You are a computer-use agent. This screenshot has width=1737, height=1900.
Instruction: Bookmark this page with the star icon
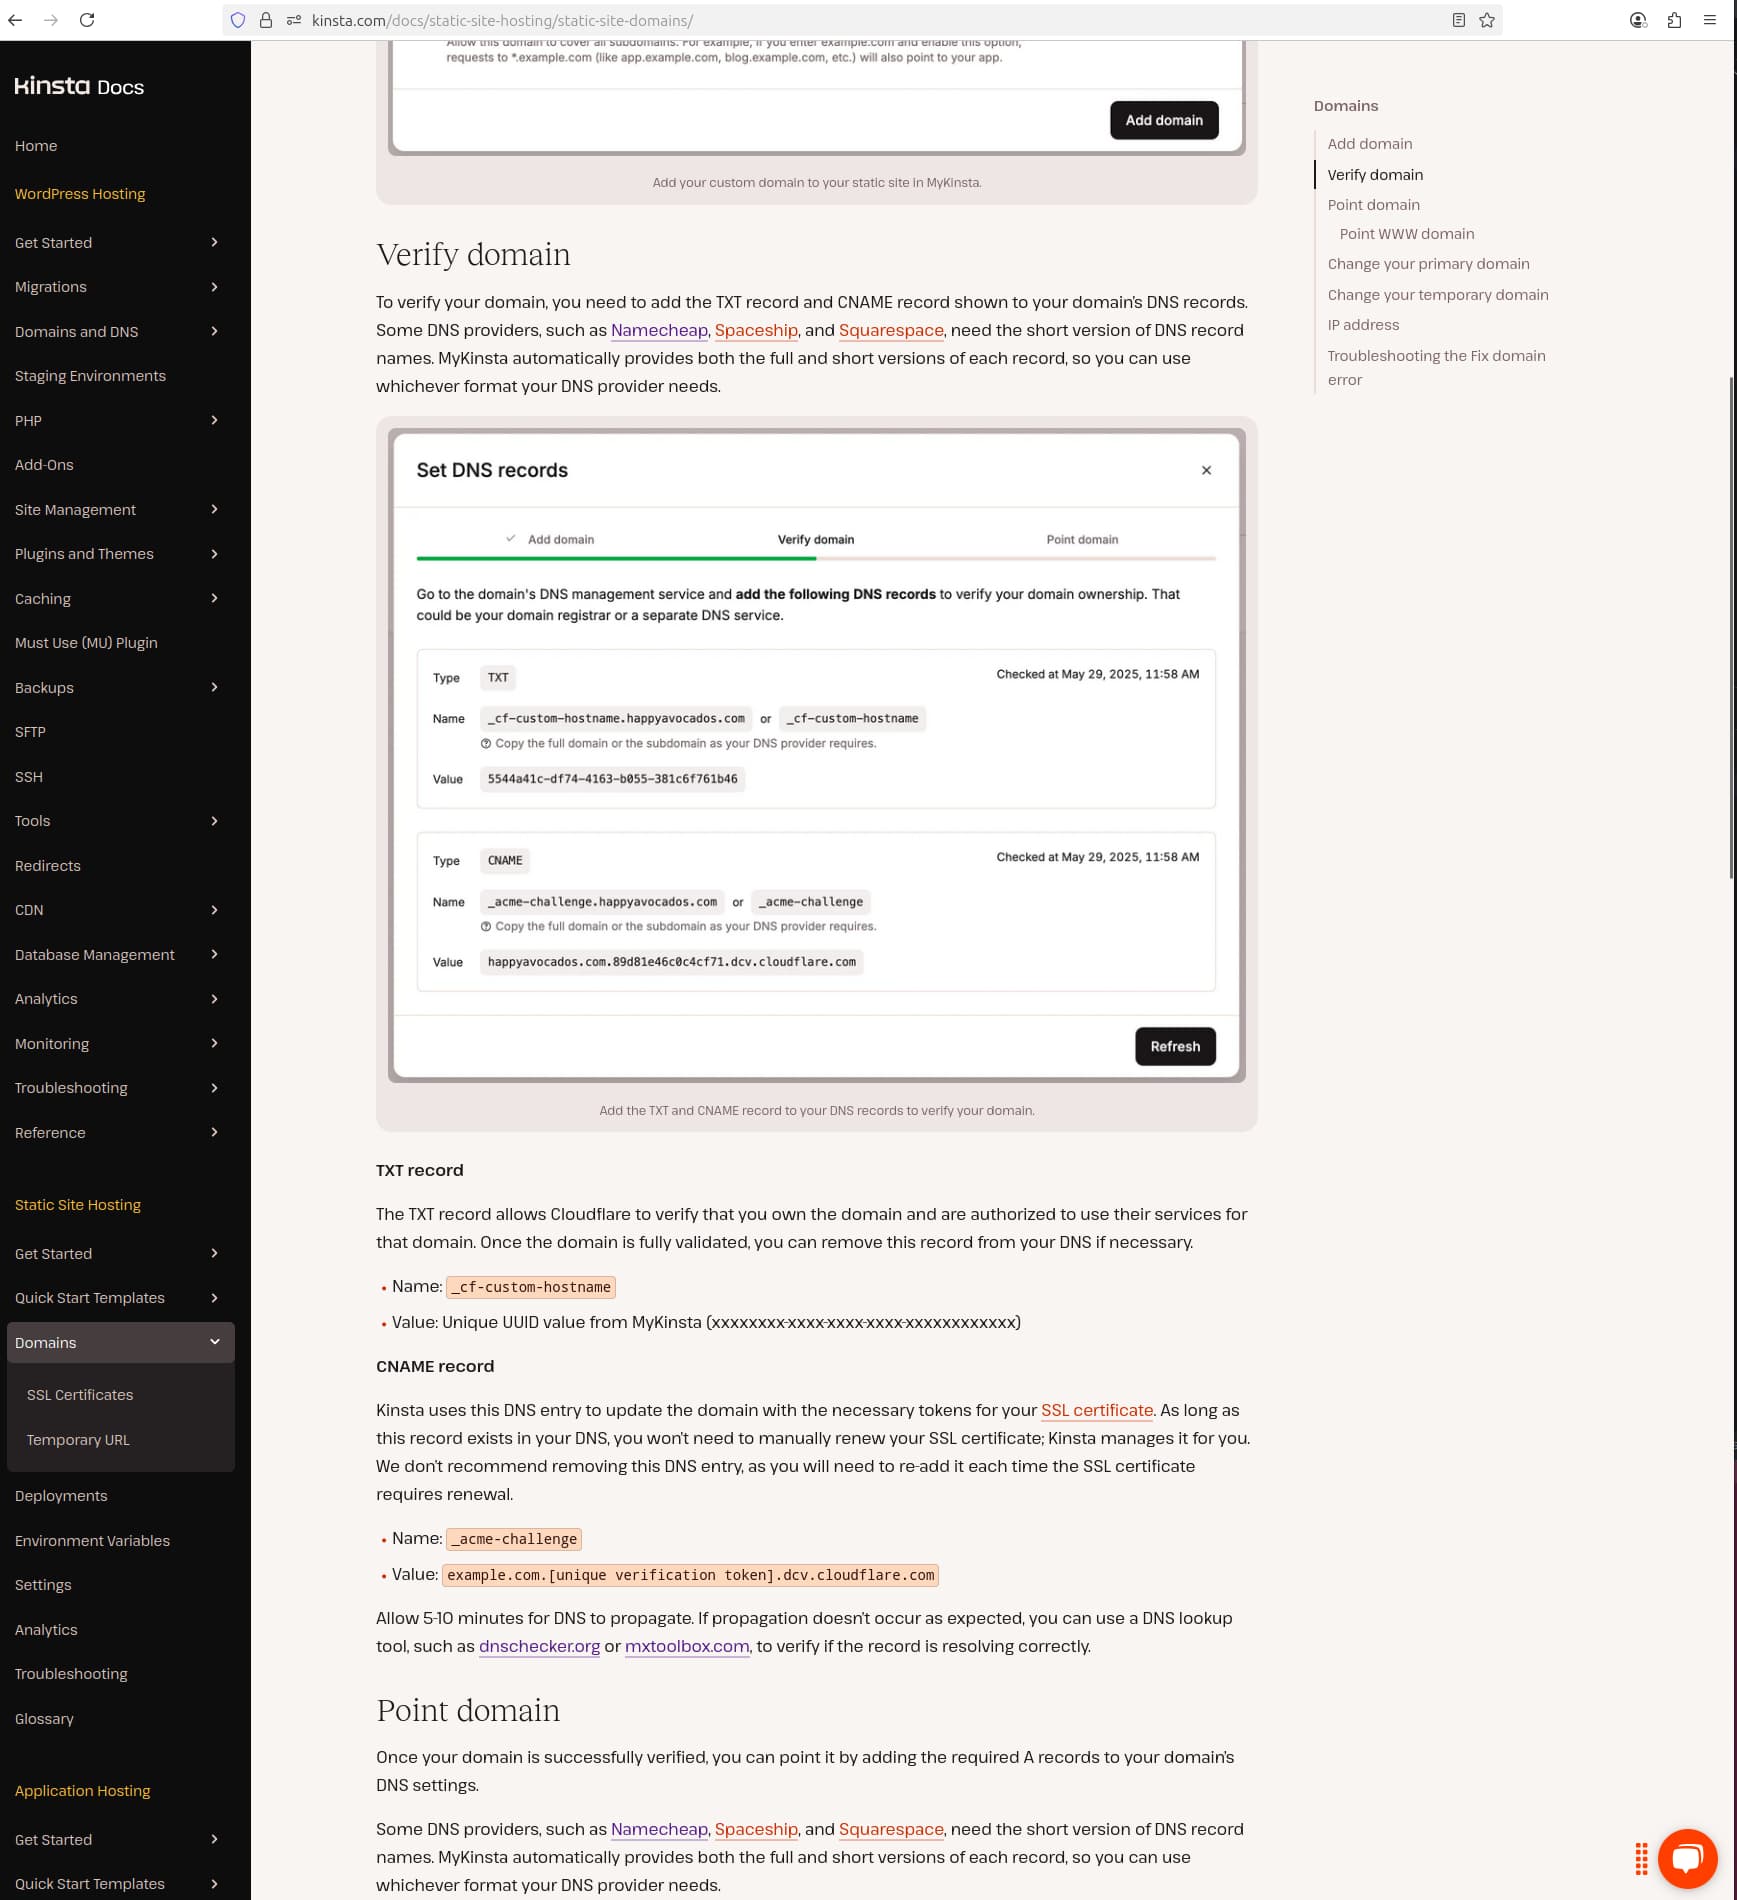(1487, 20)
